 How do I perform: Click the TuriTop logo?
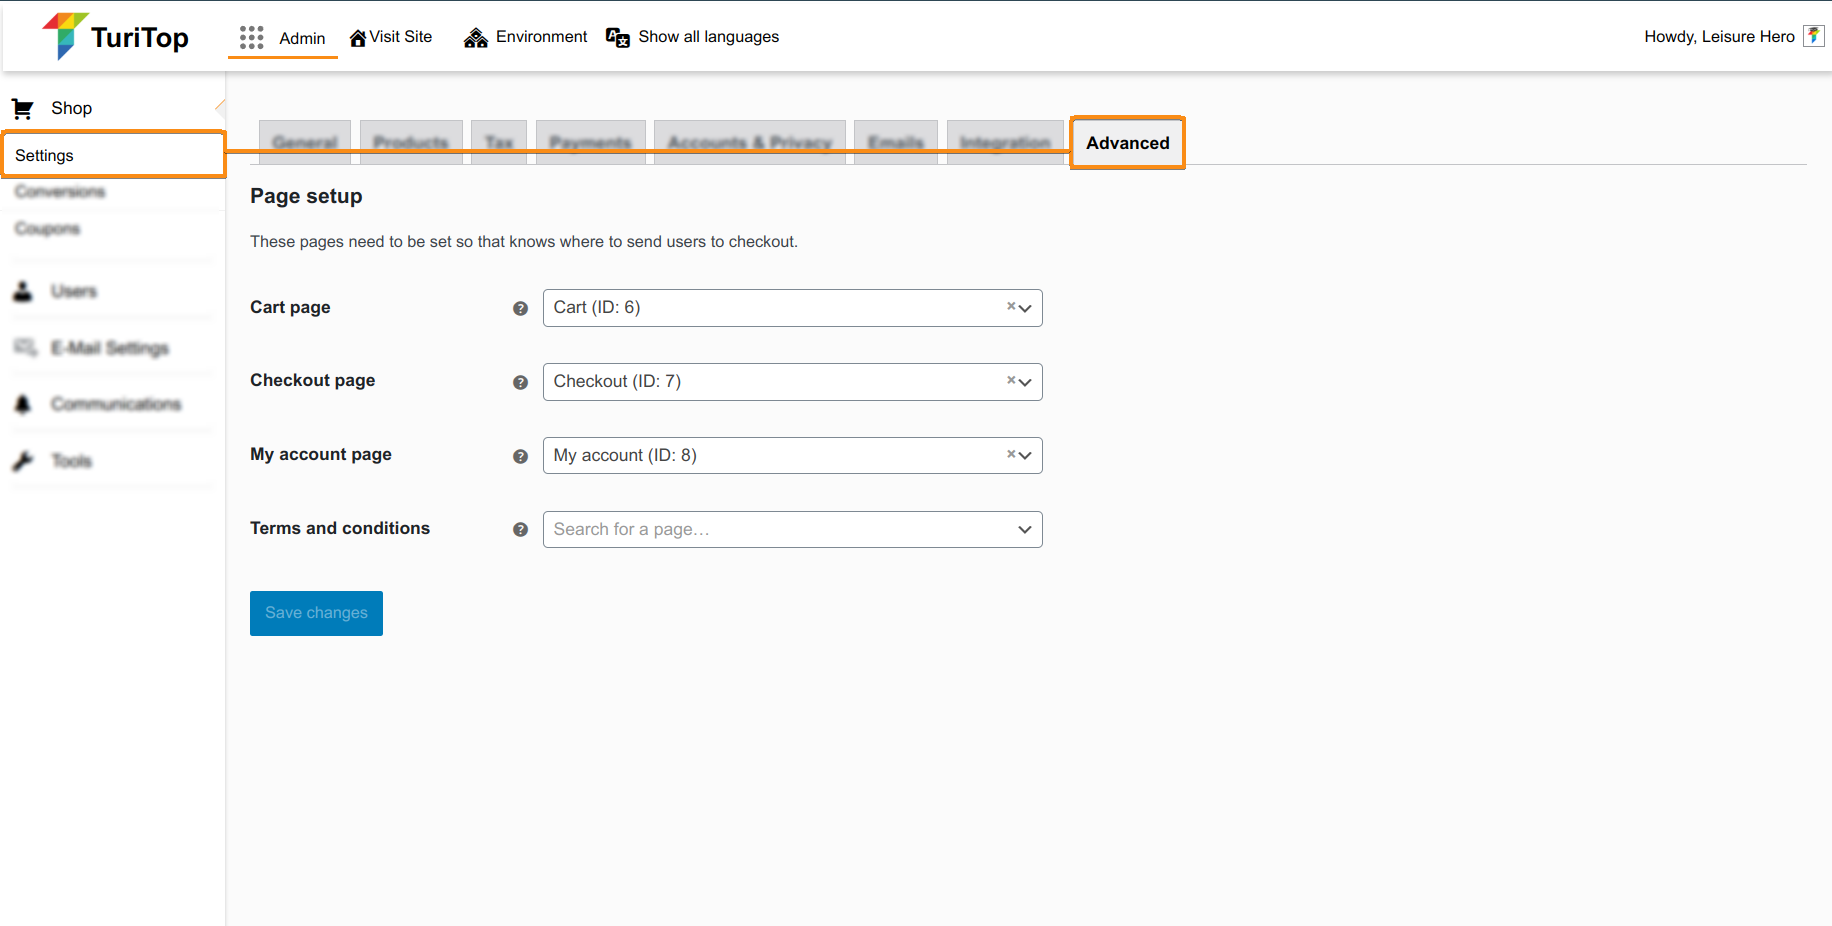[115, 37]
